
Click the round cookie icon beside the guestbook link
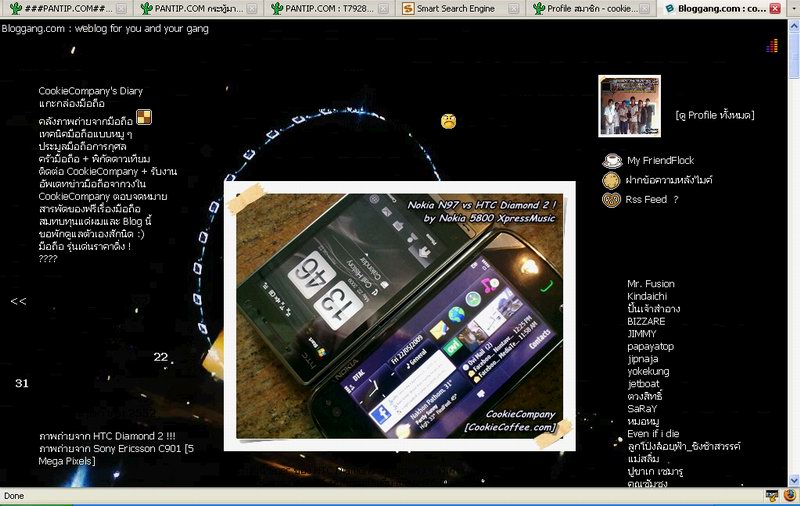coord(611,180)
